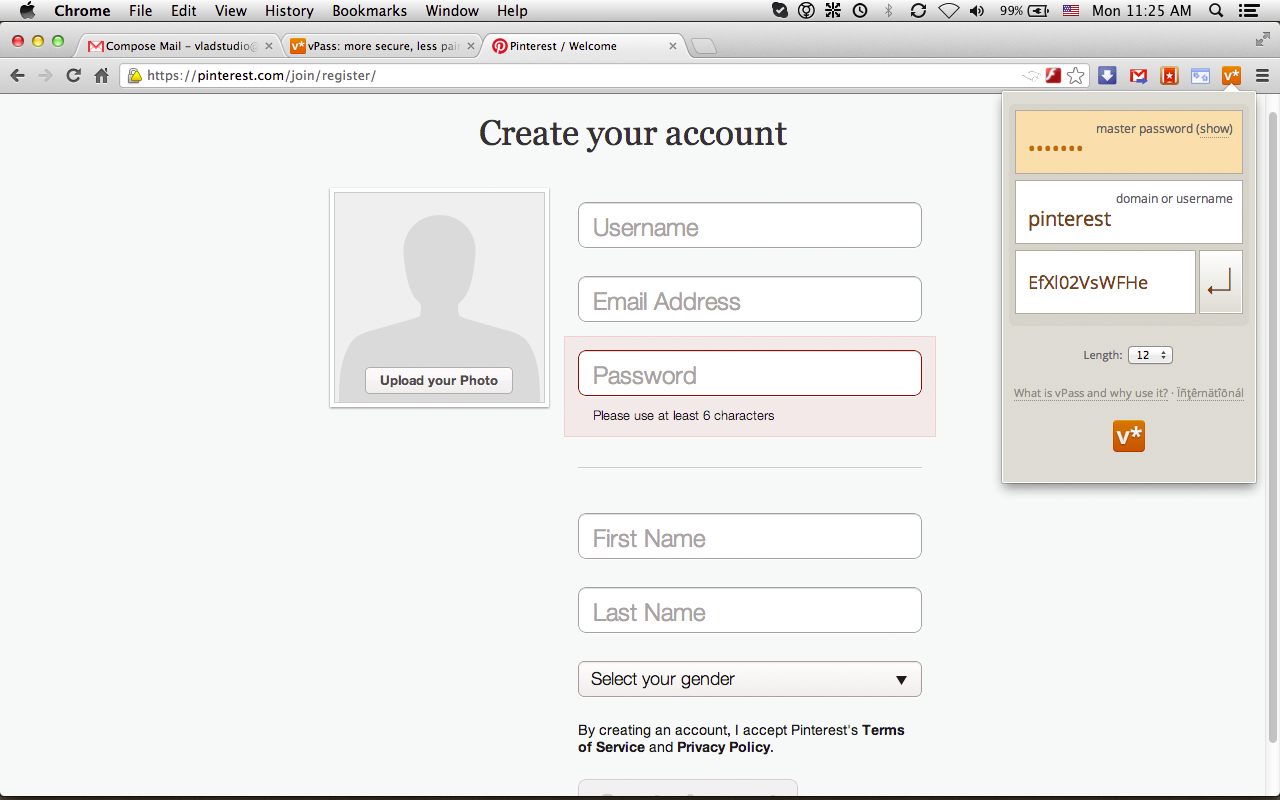The image size is (1280, 800).
Task: Open a new tab
Action: [704, 46]
